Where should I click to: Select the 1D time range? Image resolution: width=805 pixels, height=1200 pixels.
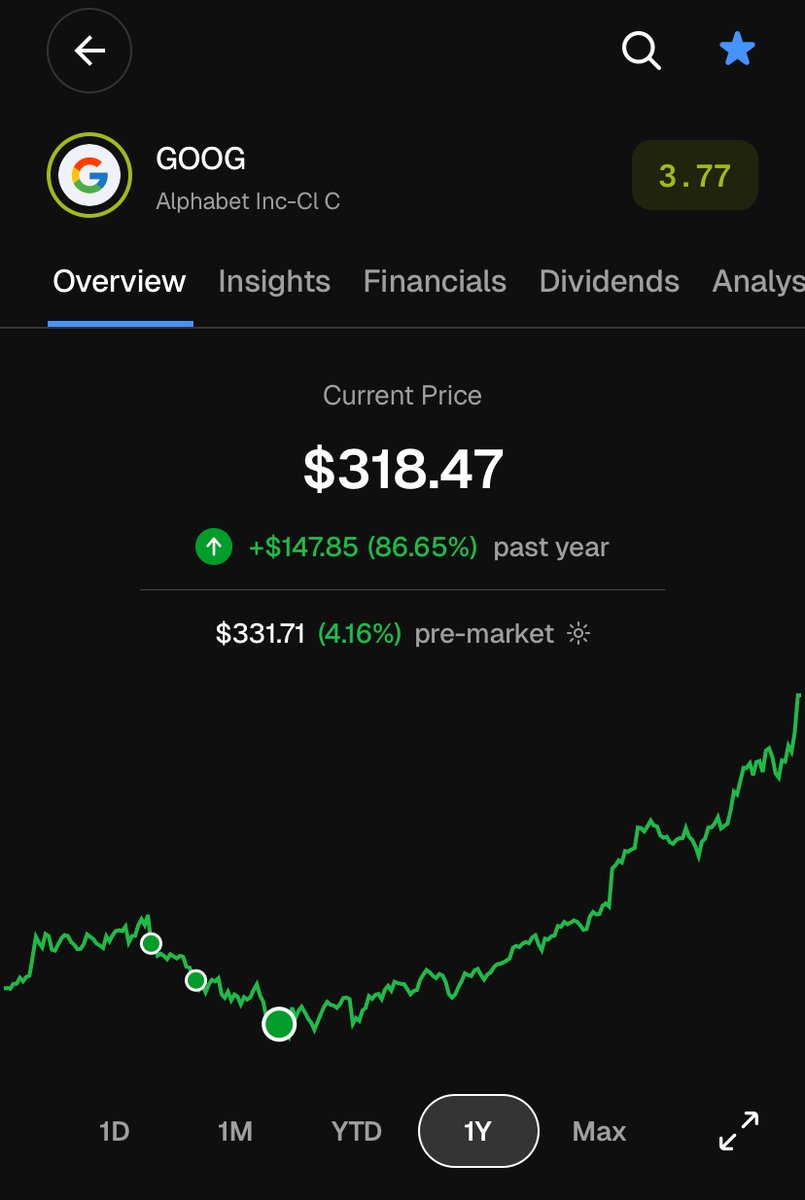(x=114, y=1131)
